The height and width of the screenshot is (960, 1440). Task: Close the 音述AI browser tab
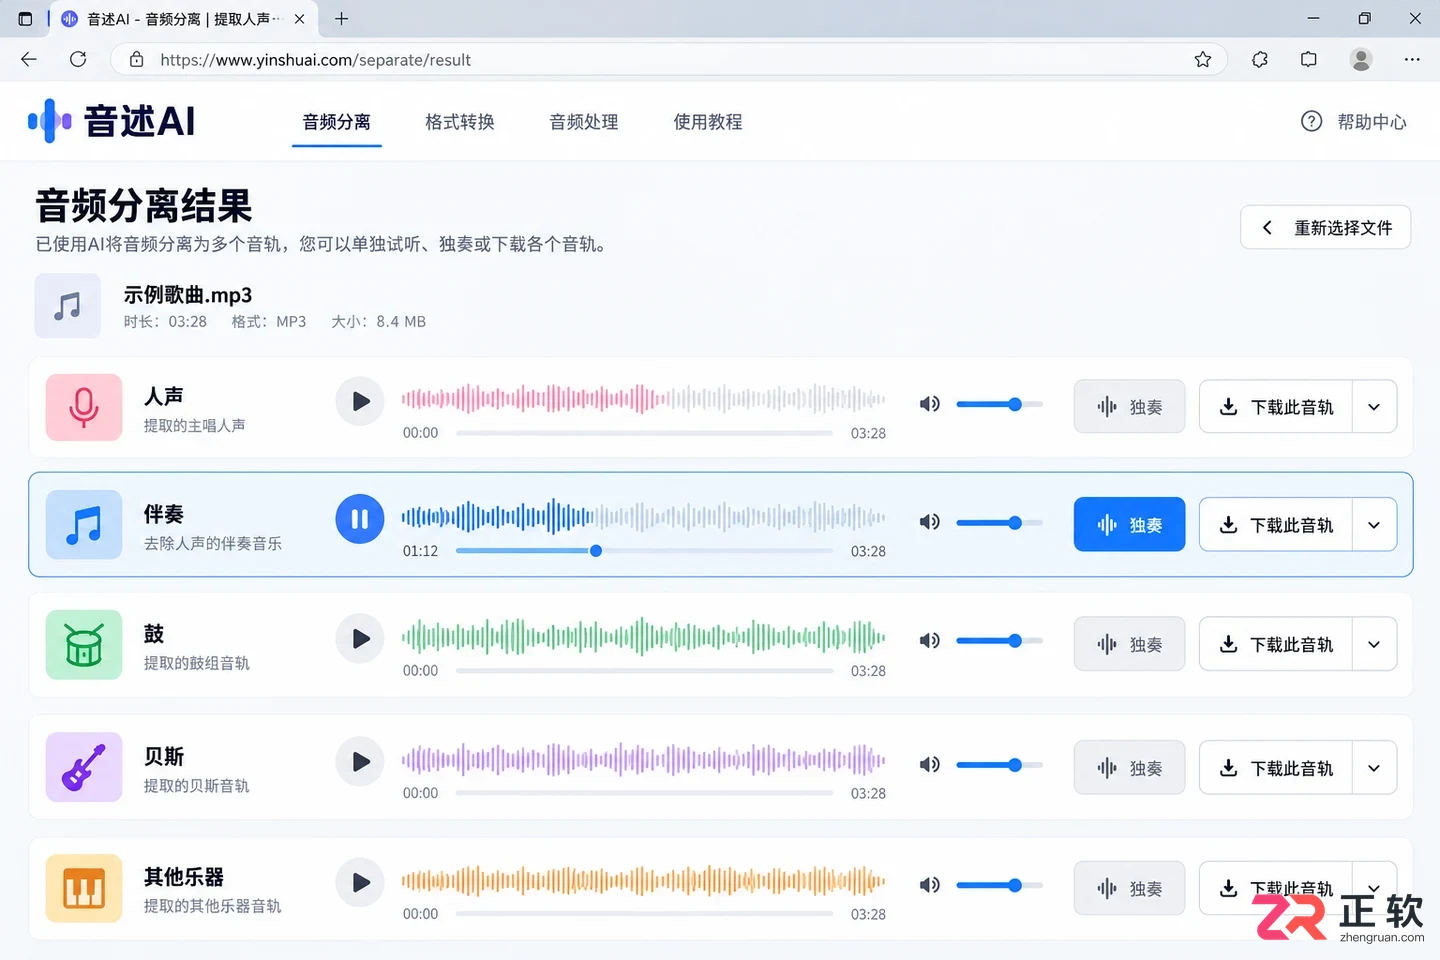(299, 19)
